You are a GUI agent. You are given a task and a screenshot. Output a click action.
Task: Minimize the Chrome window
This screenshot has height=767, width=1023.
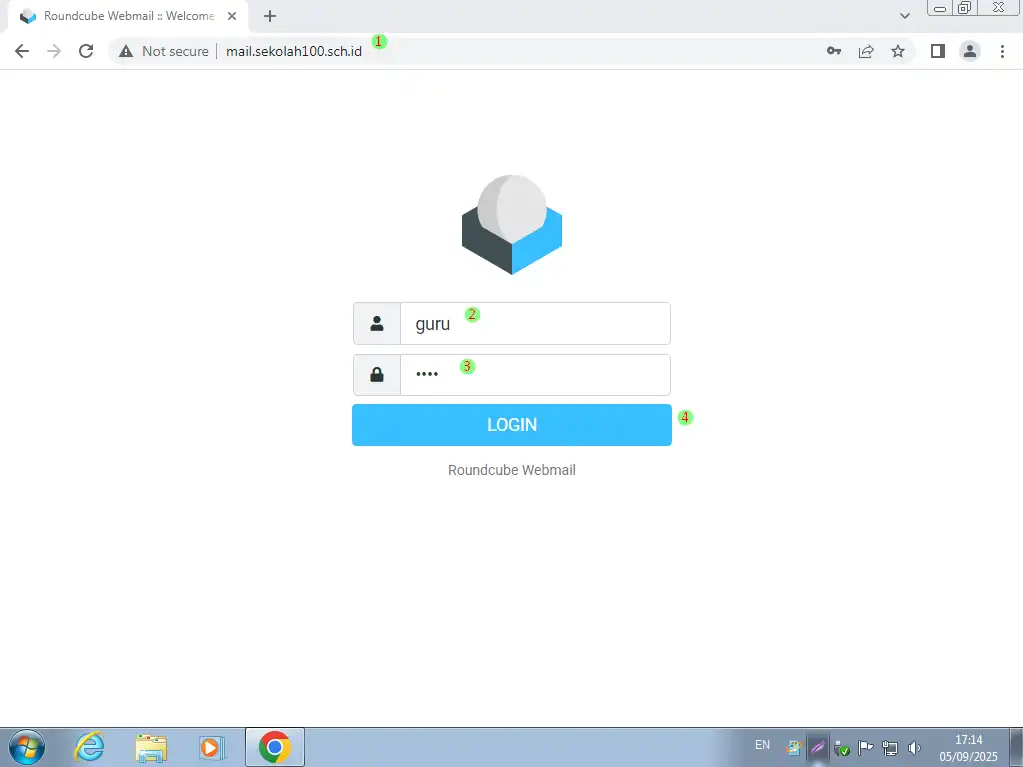(939, 8)
